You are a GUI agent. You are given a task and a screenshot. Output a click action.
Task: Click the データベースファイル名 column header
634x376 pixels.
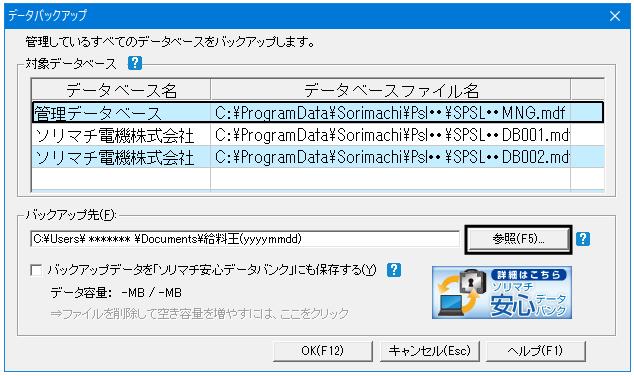pos(391,90)
